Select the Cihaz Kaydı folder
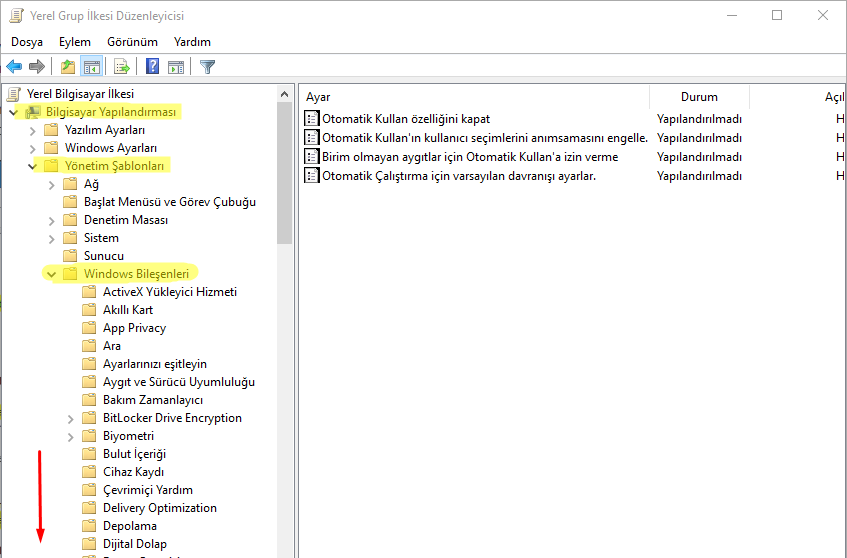This screenshot has width=847, height=558. [x=133, y=472]
